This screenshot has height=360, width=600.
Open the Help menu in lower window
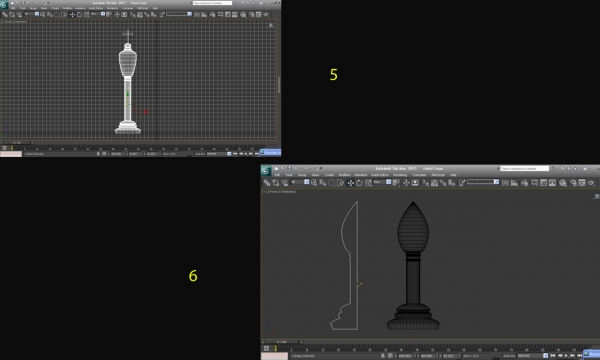[453, 175]
